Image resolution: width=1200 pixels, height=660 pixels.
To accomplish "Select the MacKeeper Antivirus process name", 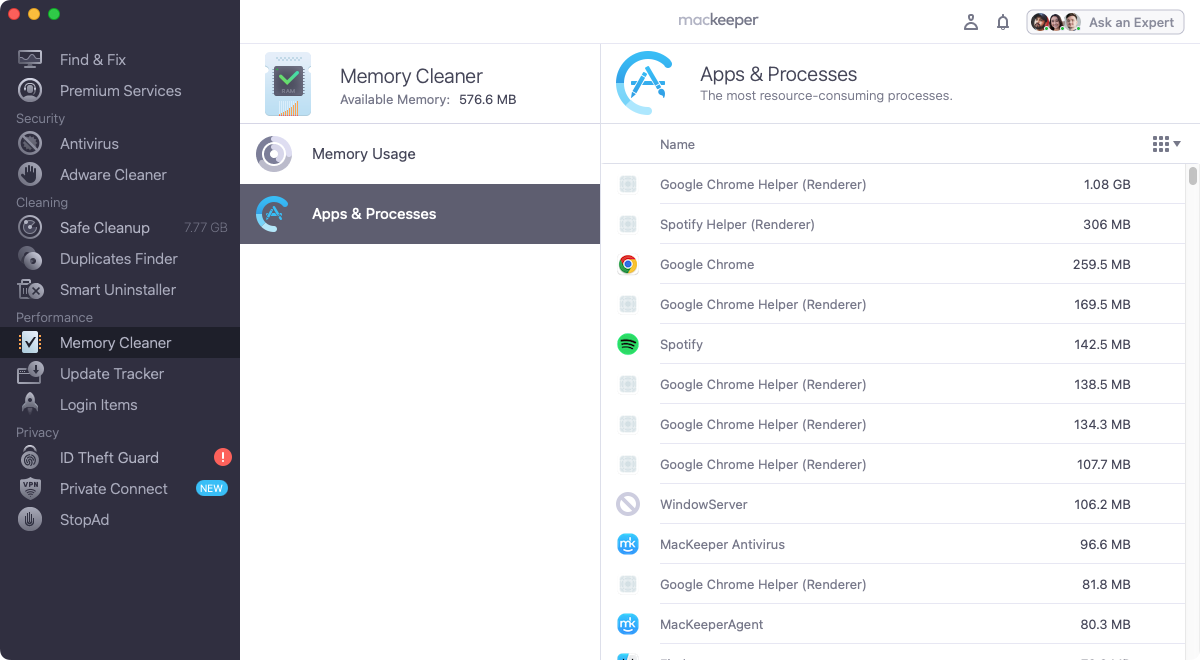I will point(722,544).
